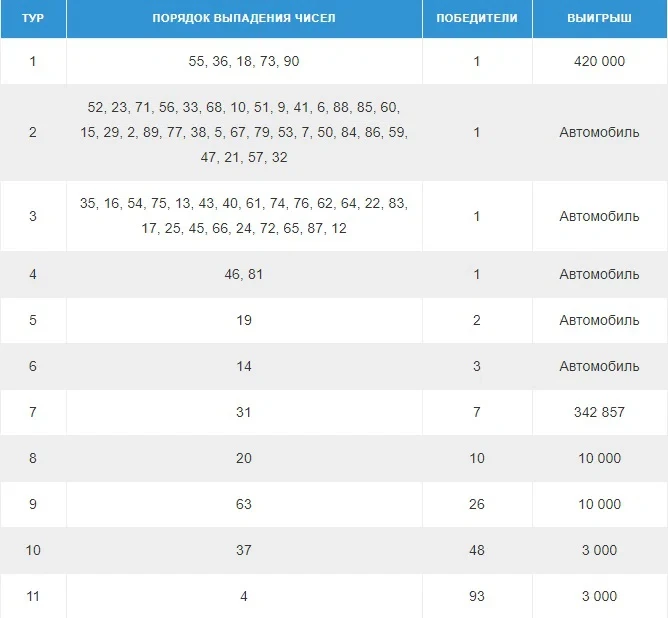Click round number 10 in ТУР column

(33, 550)
